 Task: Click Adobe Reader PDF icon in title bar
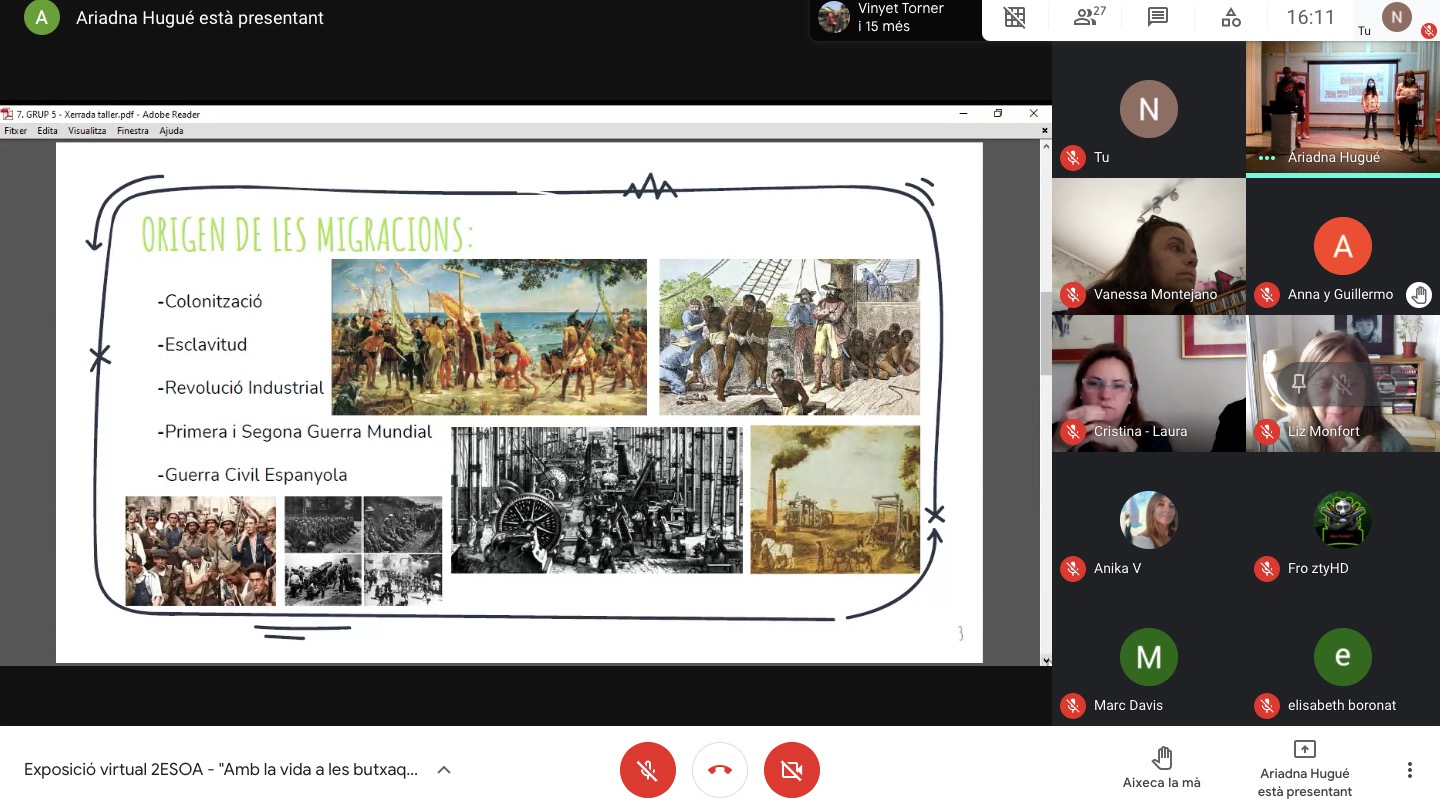[7, 114]
